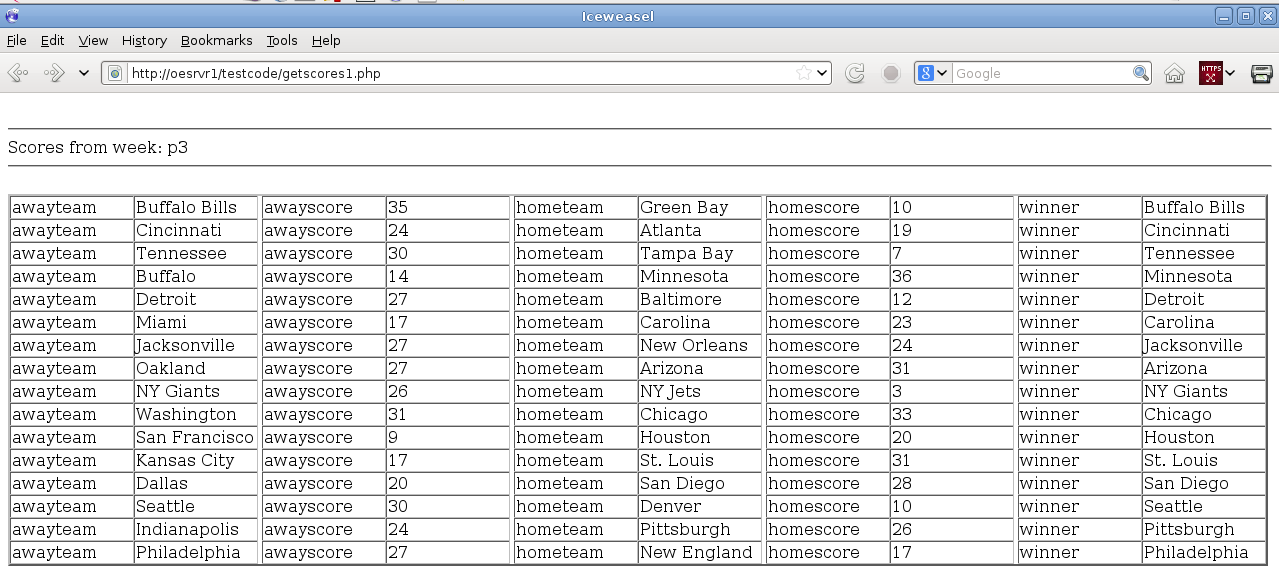
Task: Click home team 'Denver' cell
Action: (x=700, y=506)
